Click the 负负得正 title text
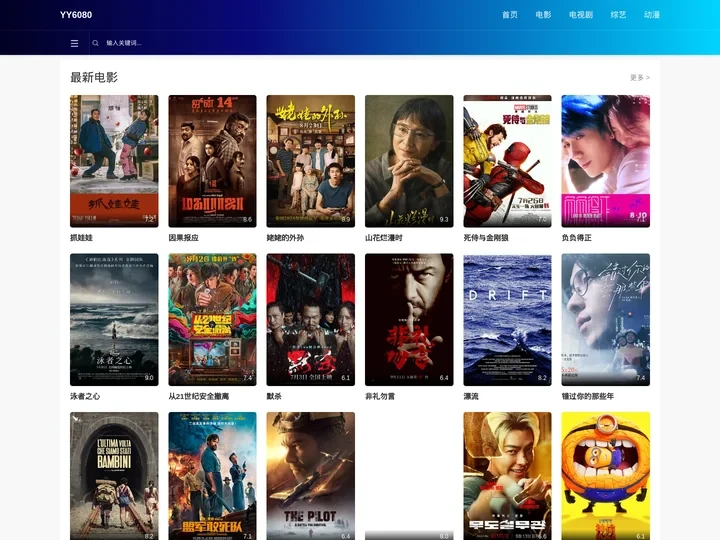 [576, 238]
